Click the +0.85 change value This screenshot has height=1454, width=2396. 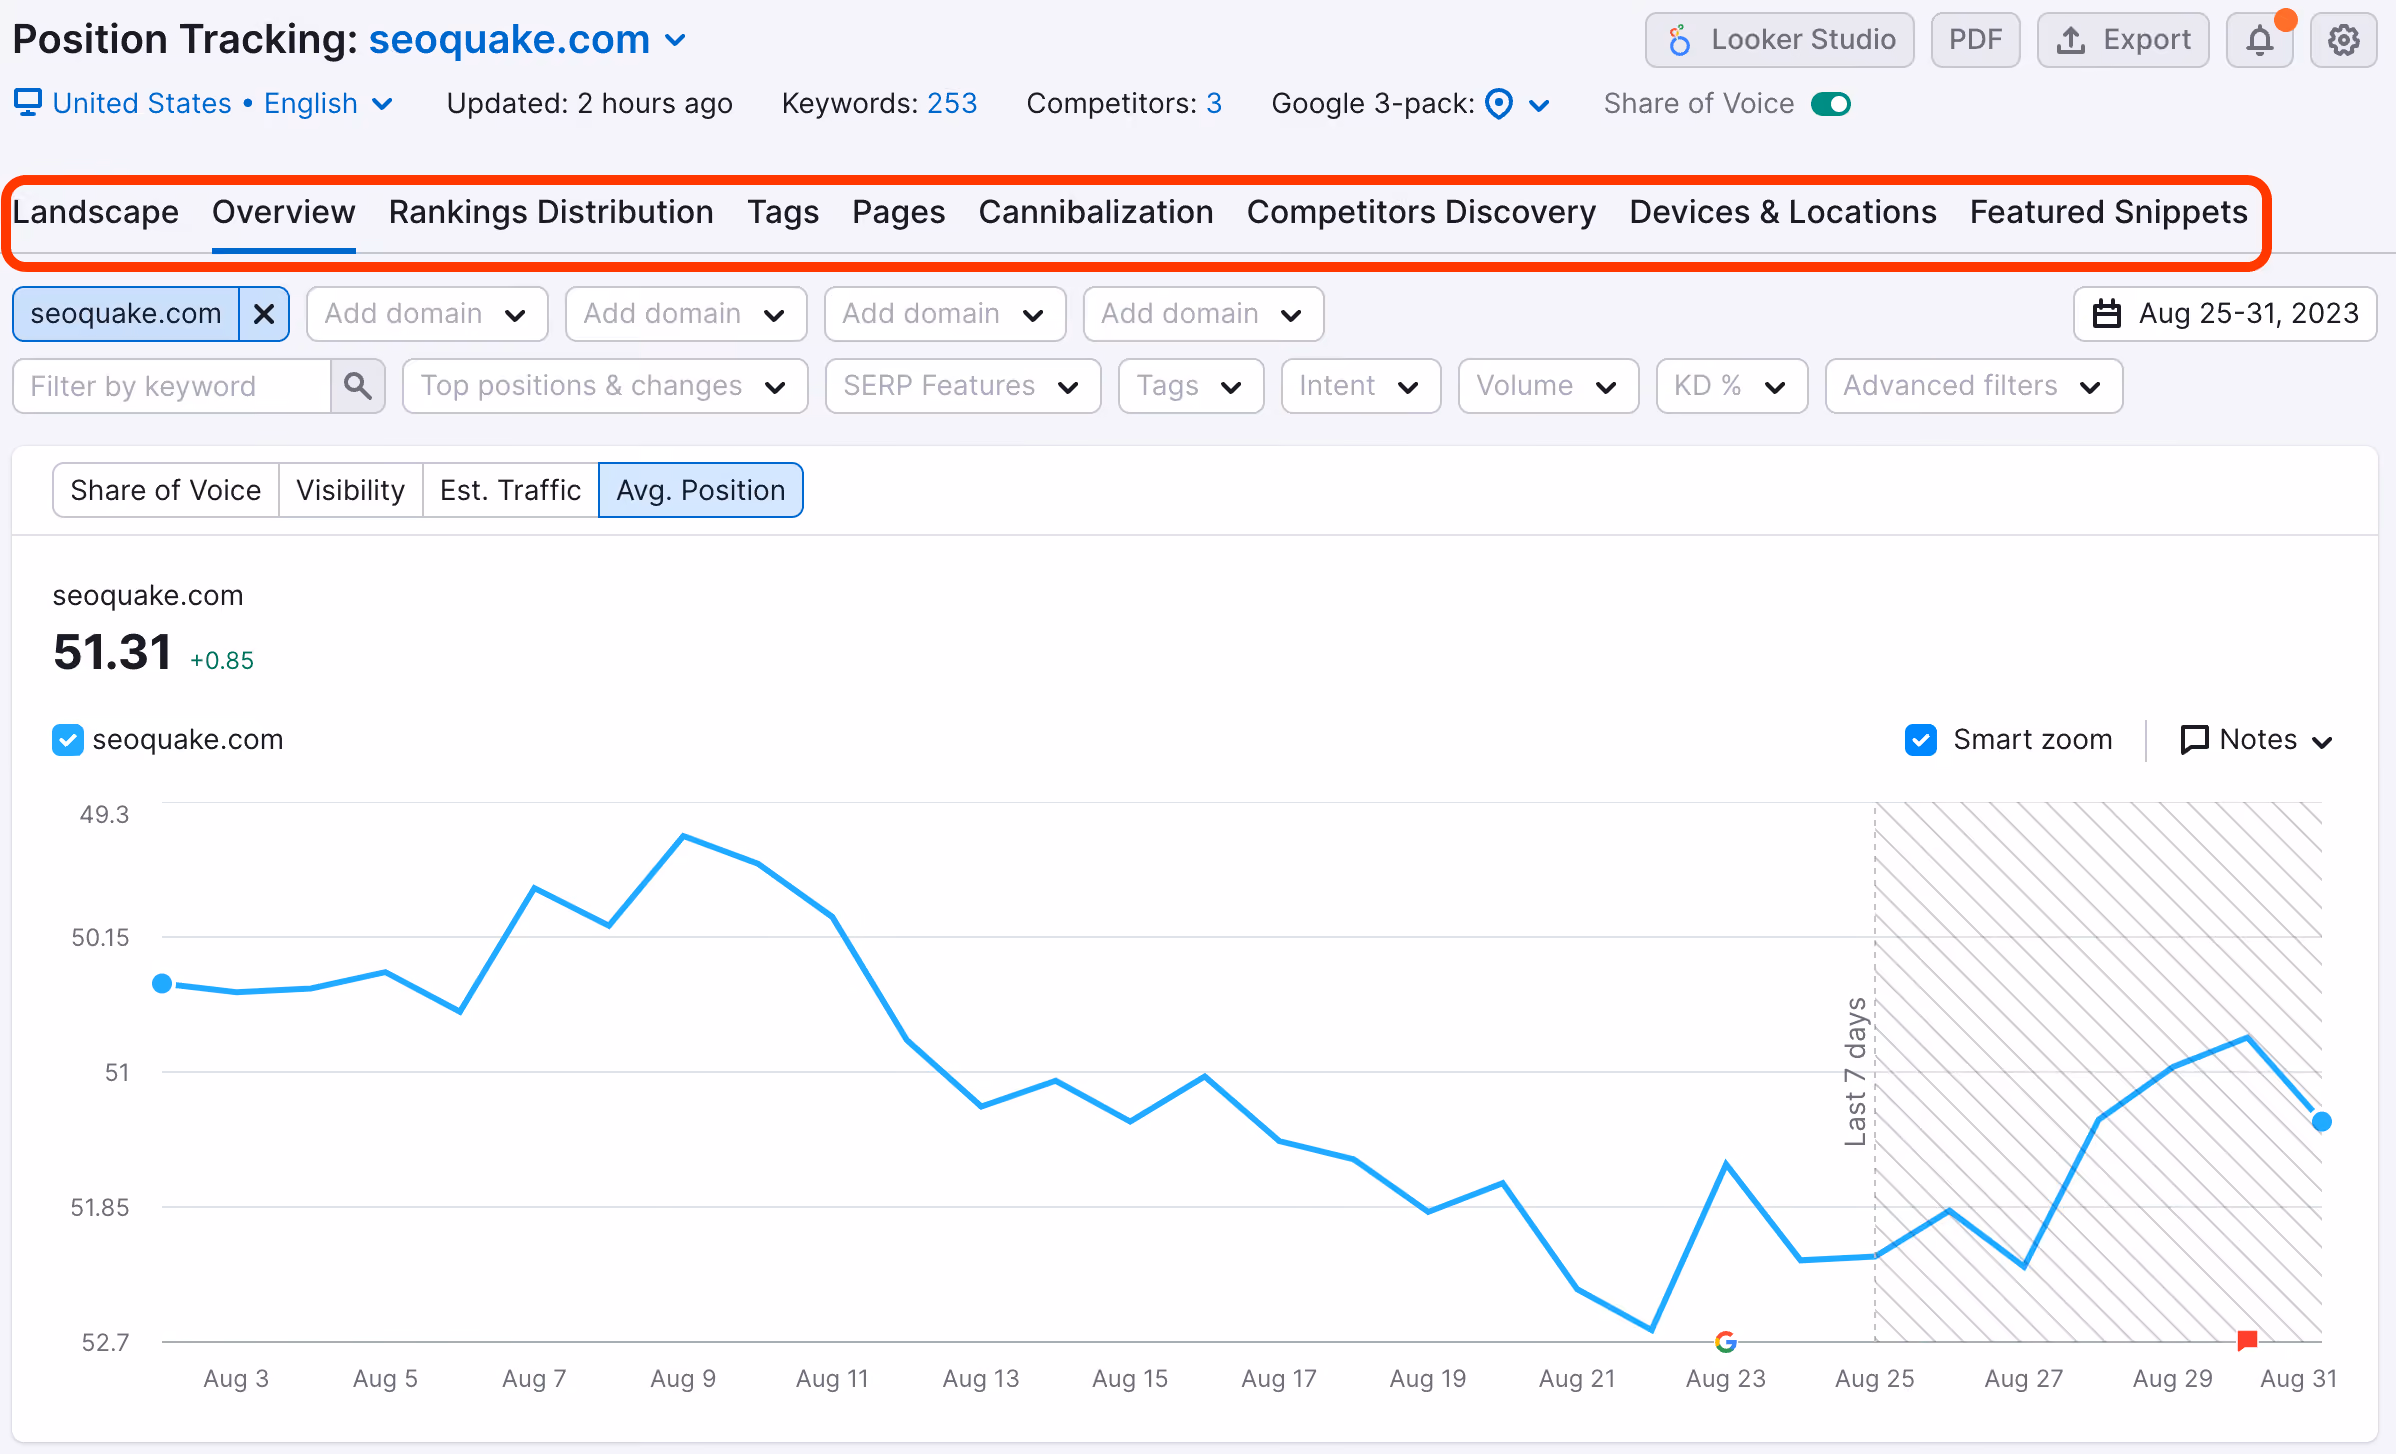click(x=222, y=660)
